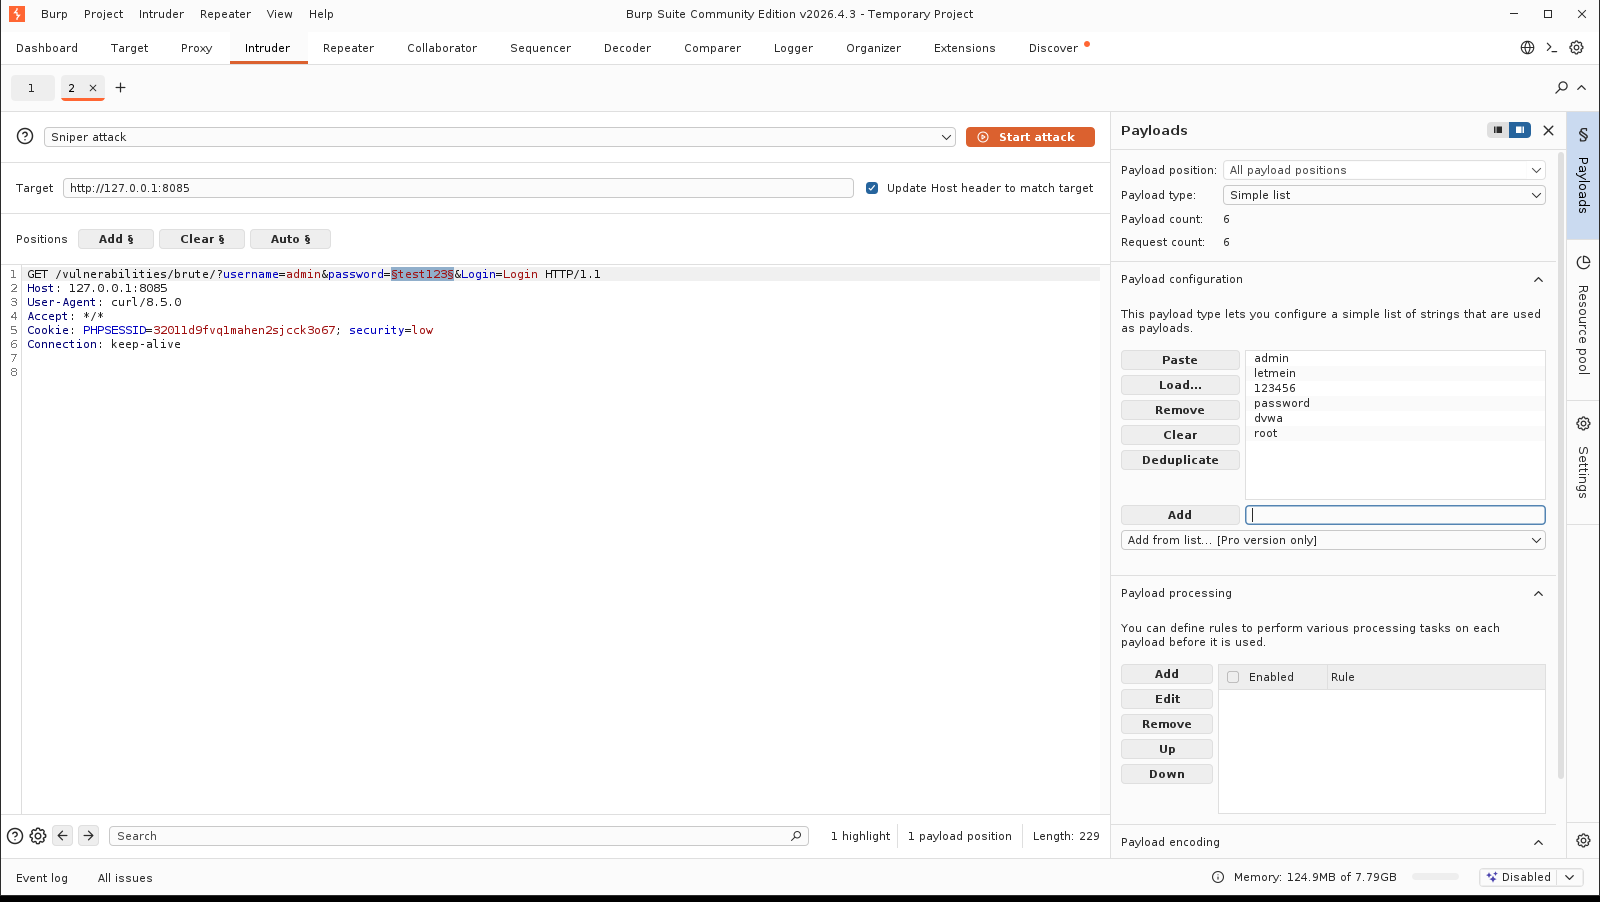
Task: Open the Project menu
Action: [x=103, y=14]
